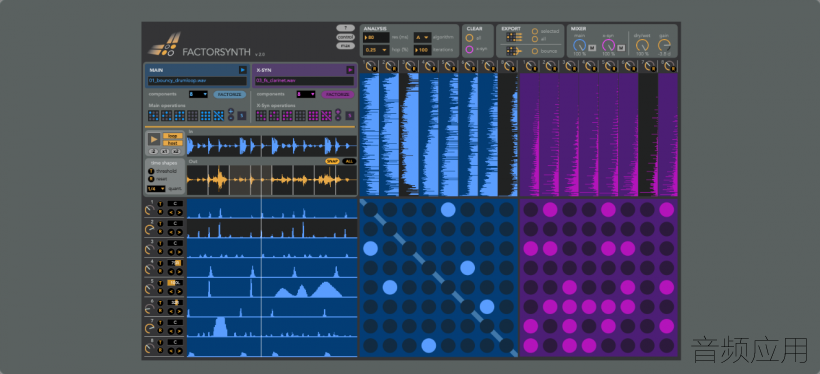This screenshot has width=820, height=374.
Task: Click the left arrow on component row 4
Action: pos(170,271)
